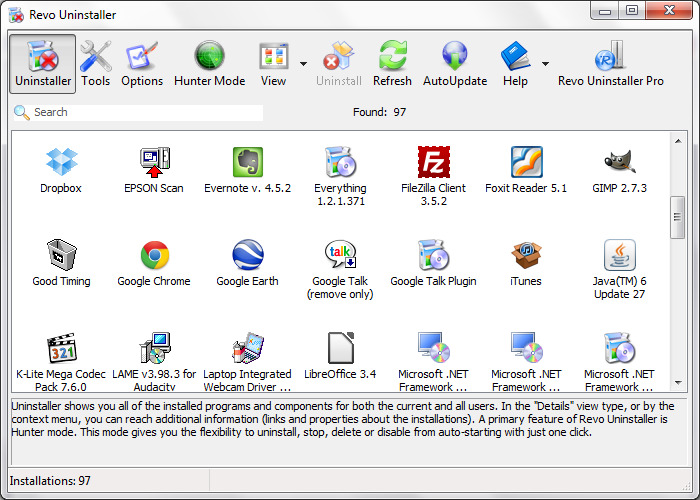Viewport: 700px width, 500px height.
Task: Open the Help button
Action: point(515,64)
